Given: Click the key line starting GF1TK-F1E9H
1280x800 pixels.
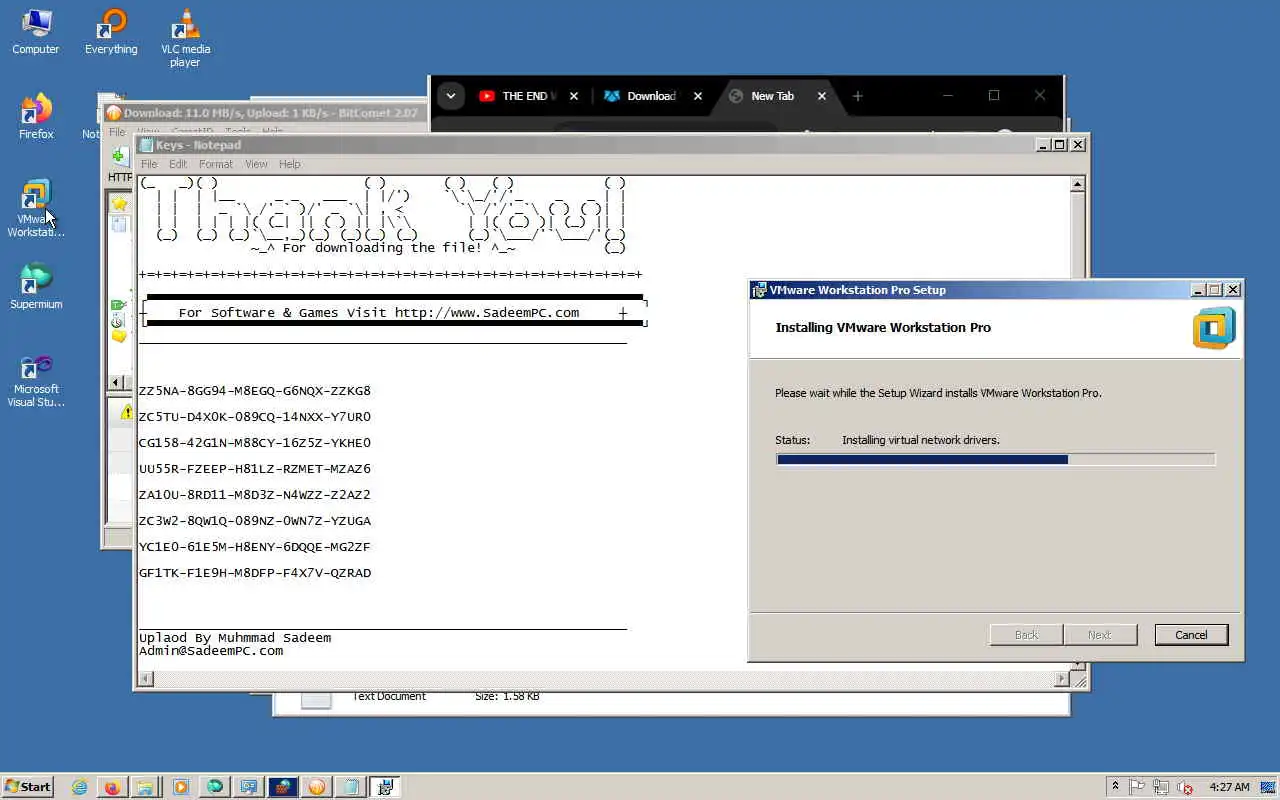Looking at the screenshot, I should pyautogui.click(x=255, y=573).
